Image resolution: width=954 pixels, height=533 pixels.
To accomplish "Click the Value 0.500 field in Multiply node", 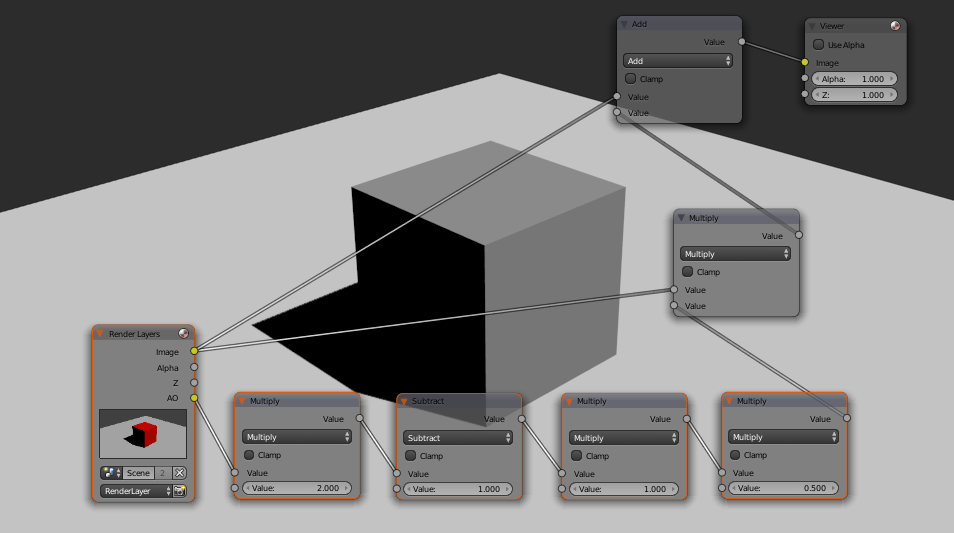I will tap(783, 488).
